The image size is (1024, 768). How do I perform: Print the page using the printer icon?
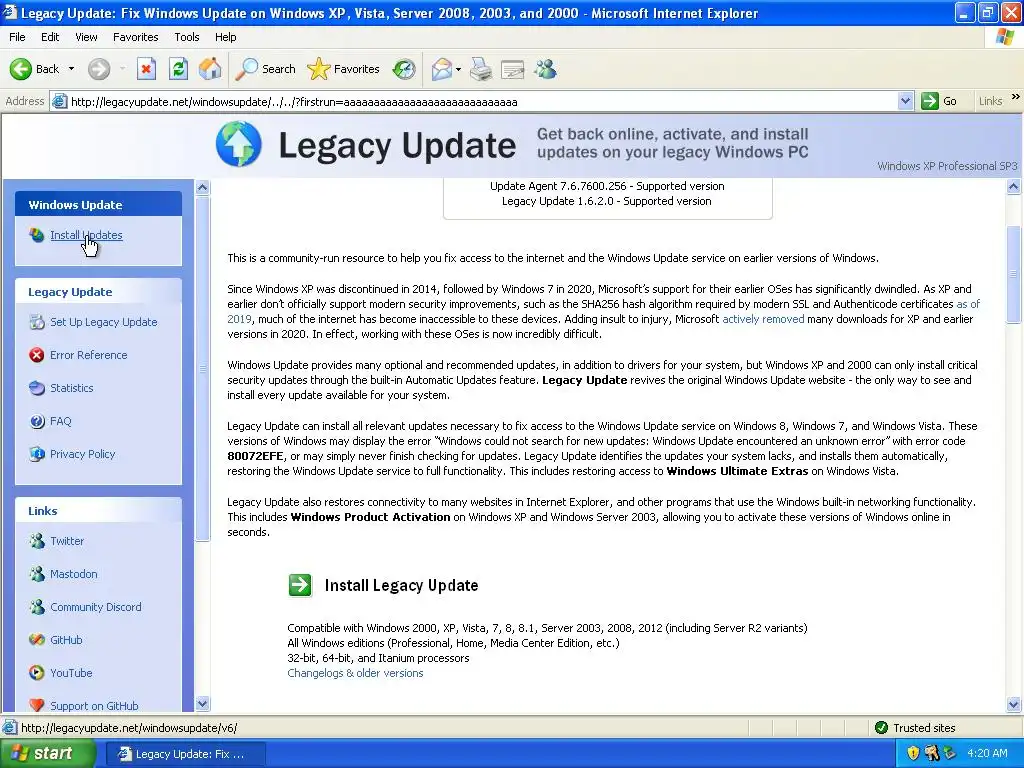point(481,69)
